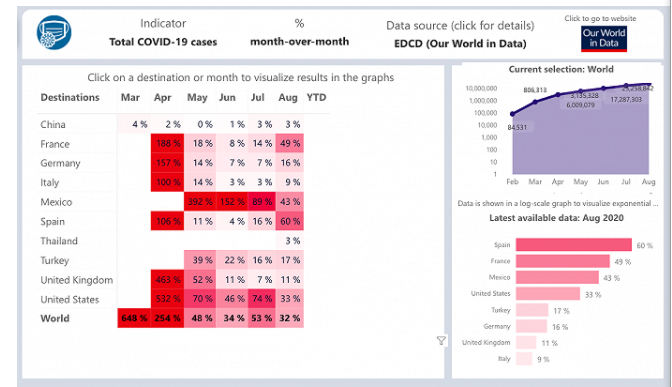Click the face mask COVID logo icon
Screen dimensions: 672x387
pos(54,33)
